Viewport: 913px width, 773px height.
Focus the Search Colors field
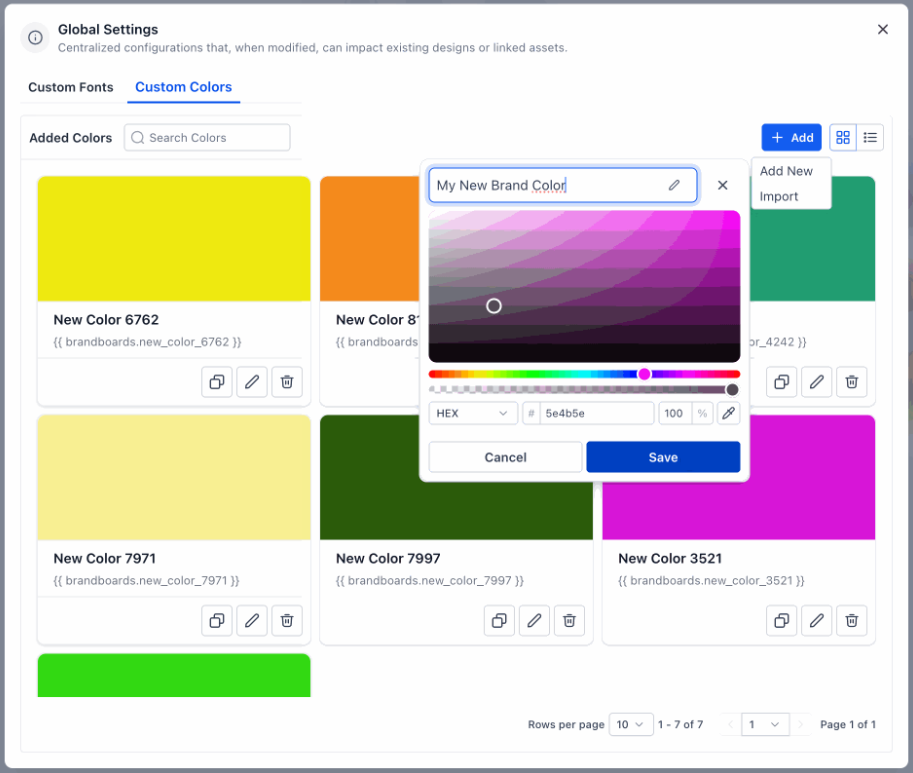click(x=208, y=138)
